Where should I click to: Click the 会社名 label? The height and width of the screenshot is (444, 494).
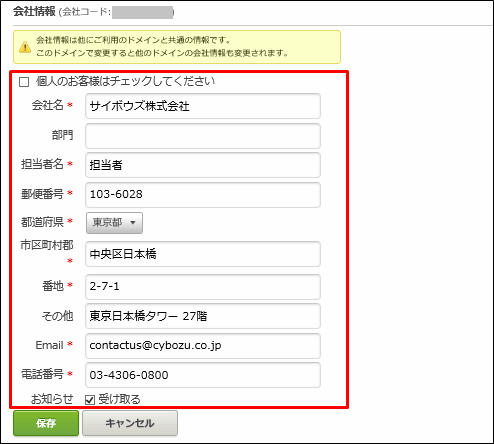pos(47,105)
